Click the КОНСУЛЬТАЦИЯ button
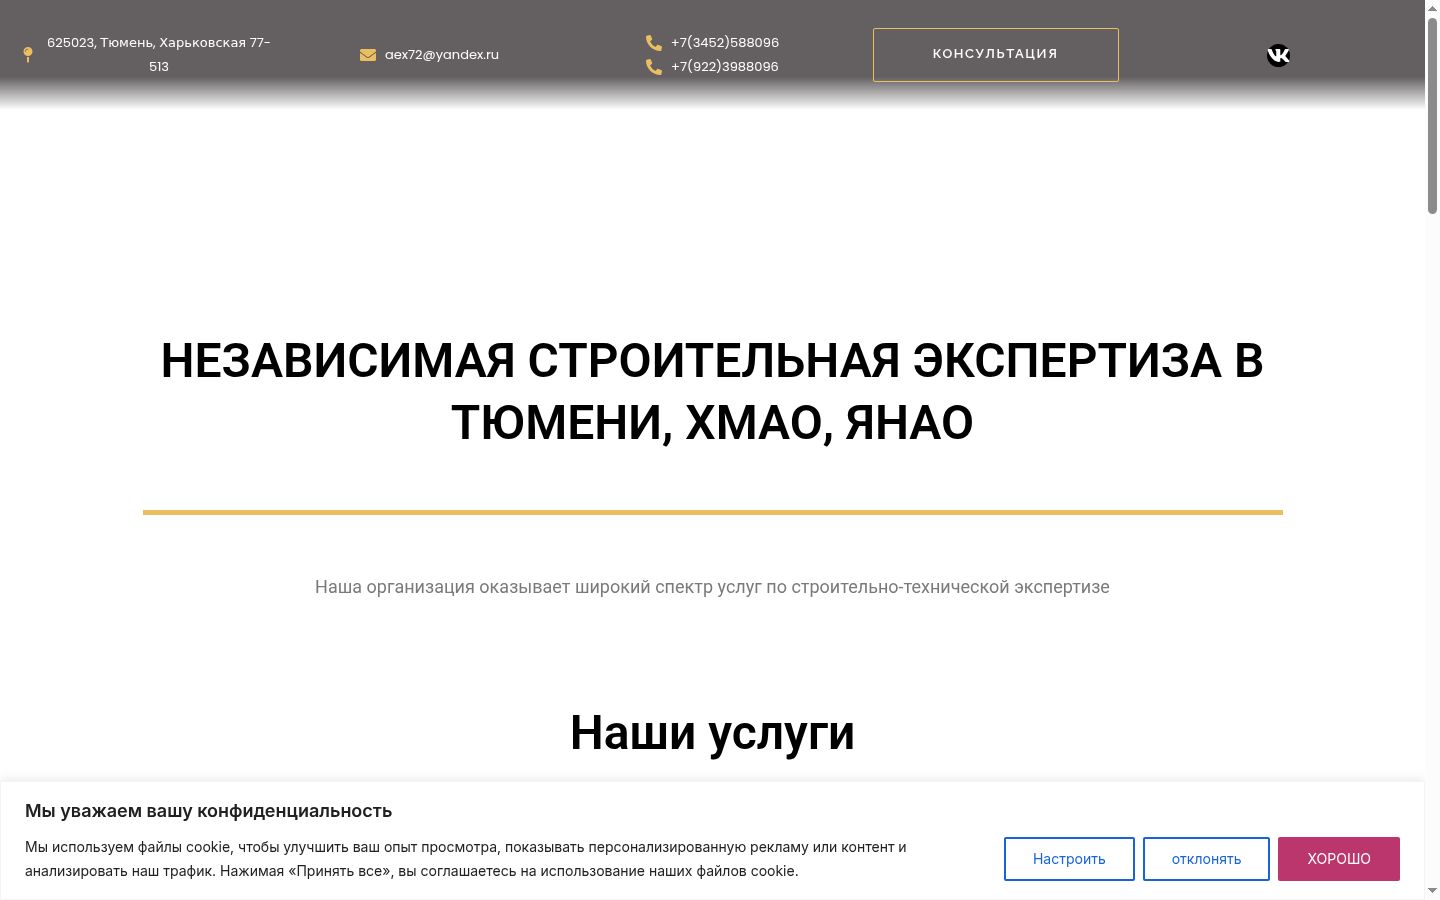 point(996,55)
